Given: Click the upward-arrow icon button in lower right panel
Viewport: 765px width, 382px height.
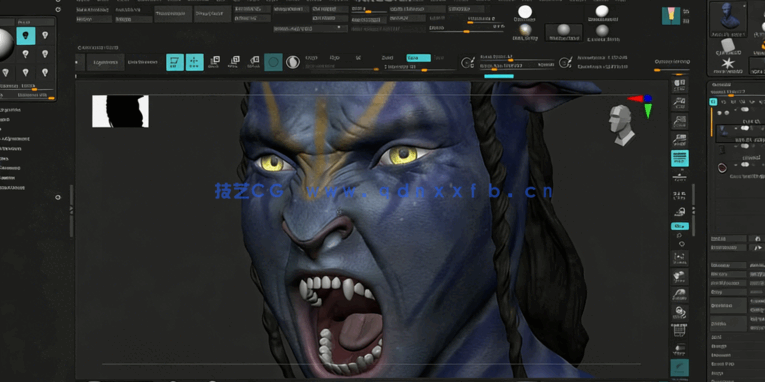Looking at the screenshot, I should 757,248.
